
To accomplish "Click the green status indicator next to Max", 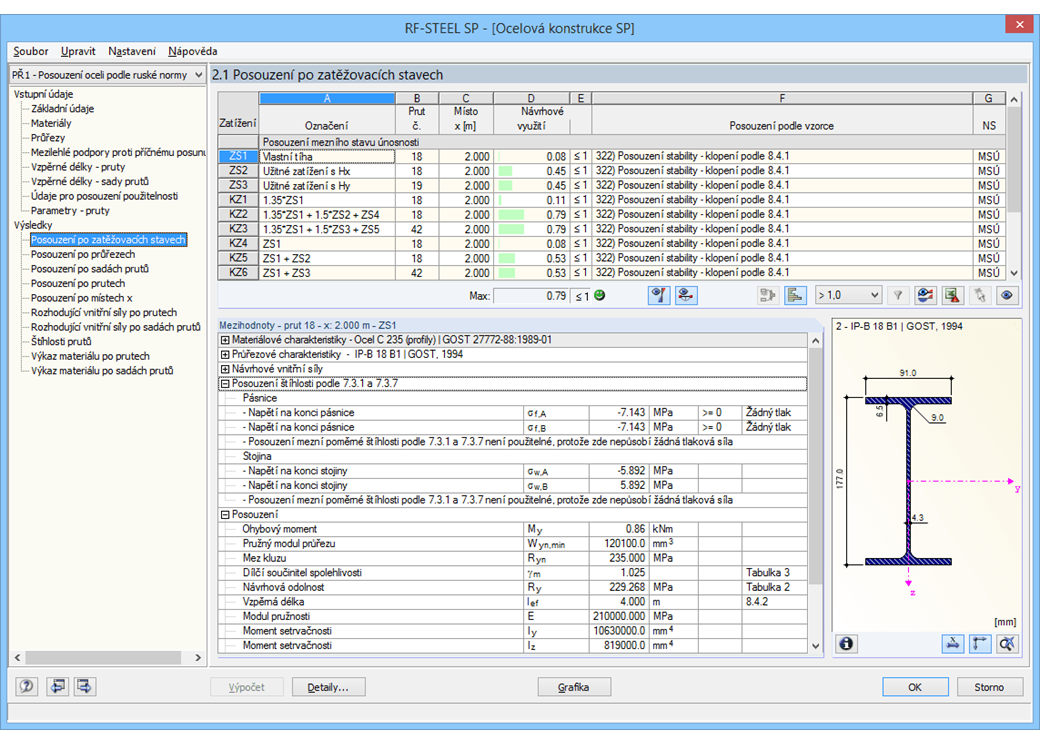I will tap(600, 296).
